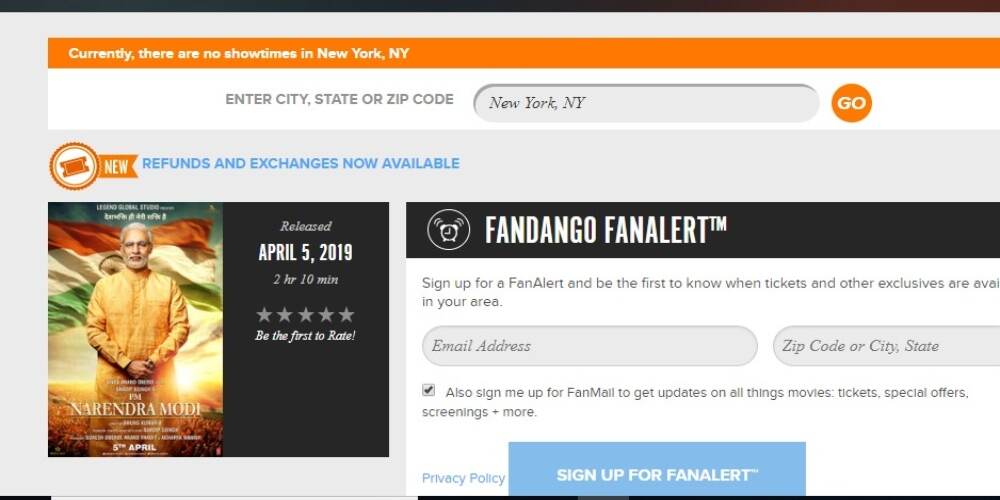
Task: Uncheck the FanMail signup checkbox
Action: point(429,390)
